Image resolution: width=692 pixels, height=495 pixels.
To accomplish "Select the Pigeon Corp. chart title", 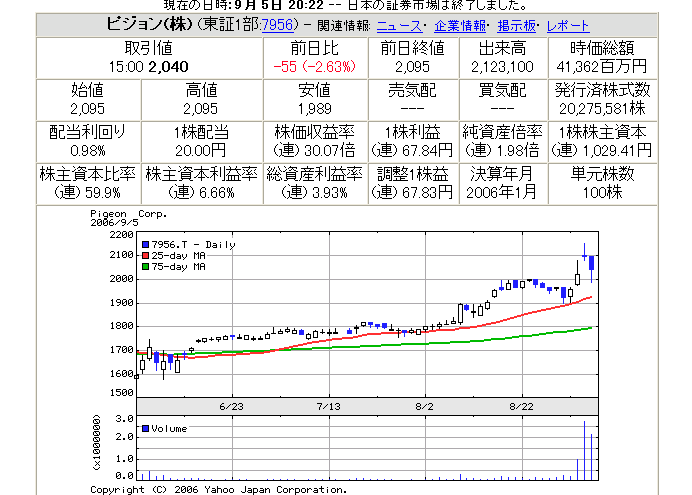I will (x=129, y=214).
